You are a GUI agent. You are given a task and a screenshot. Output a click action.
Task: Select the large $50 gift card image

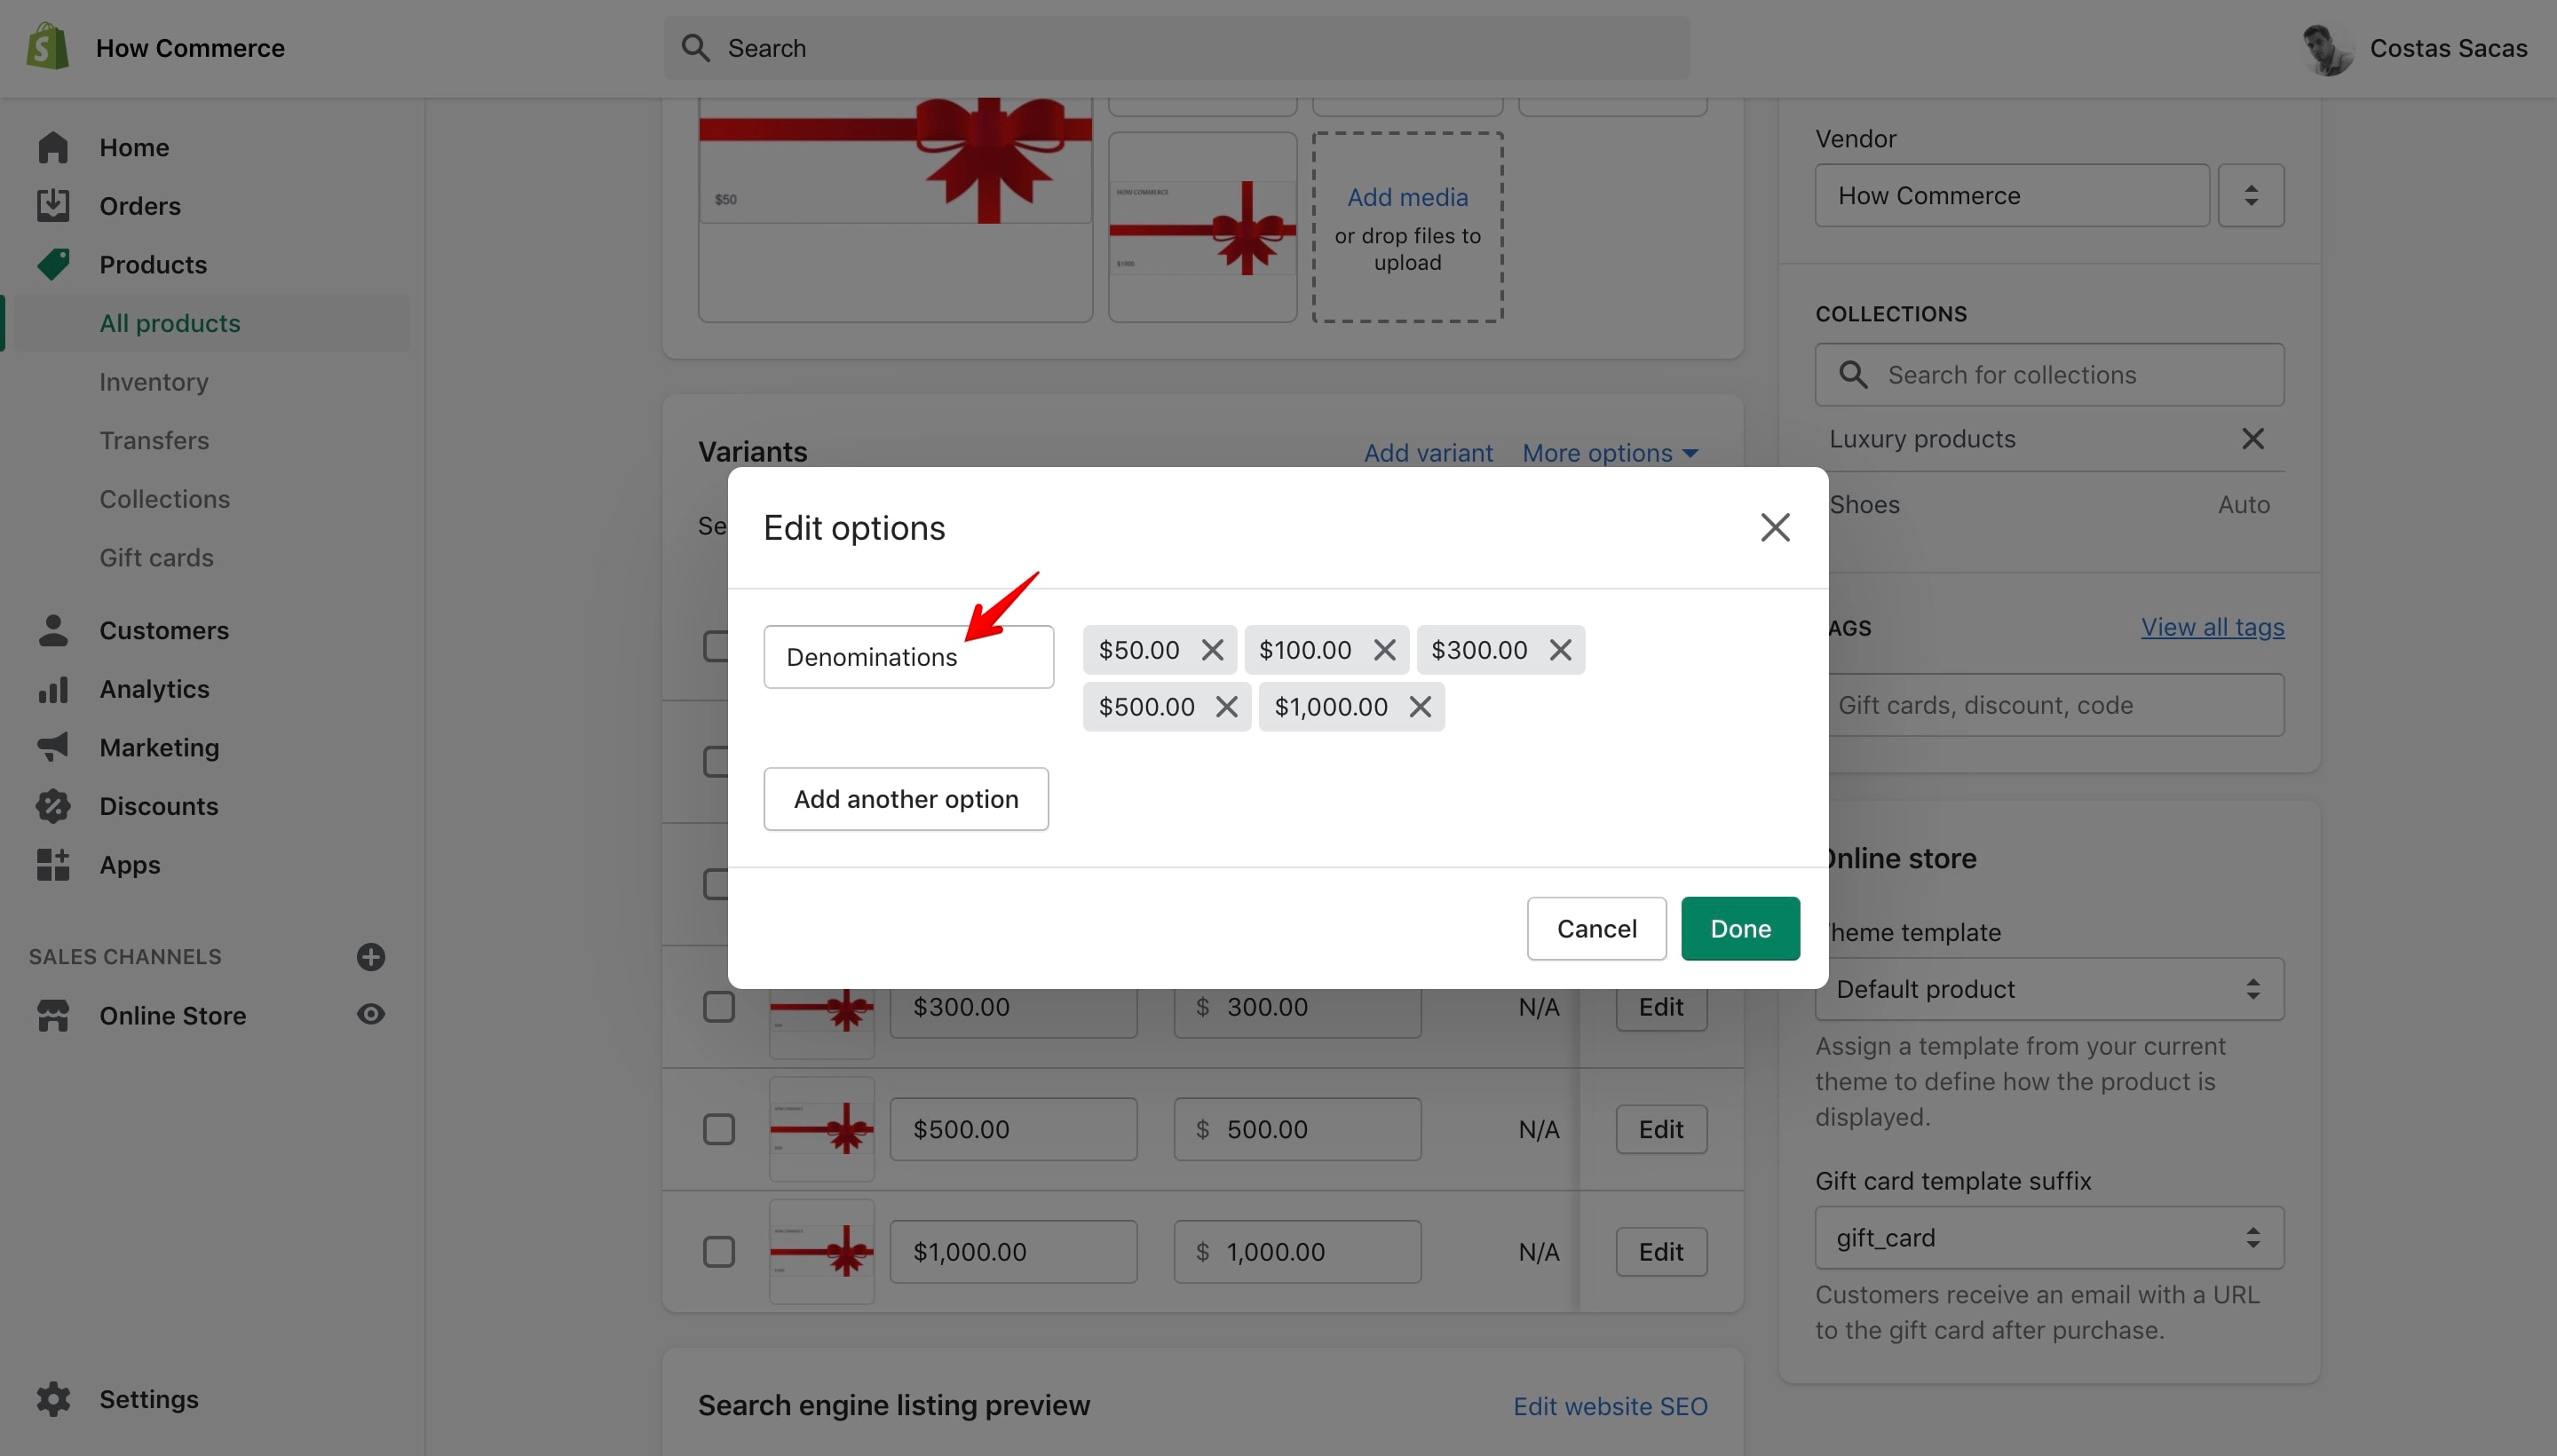click(895, 210)
